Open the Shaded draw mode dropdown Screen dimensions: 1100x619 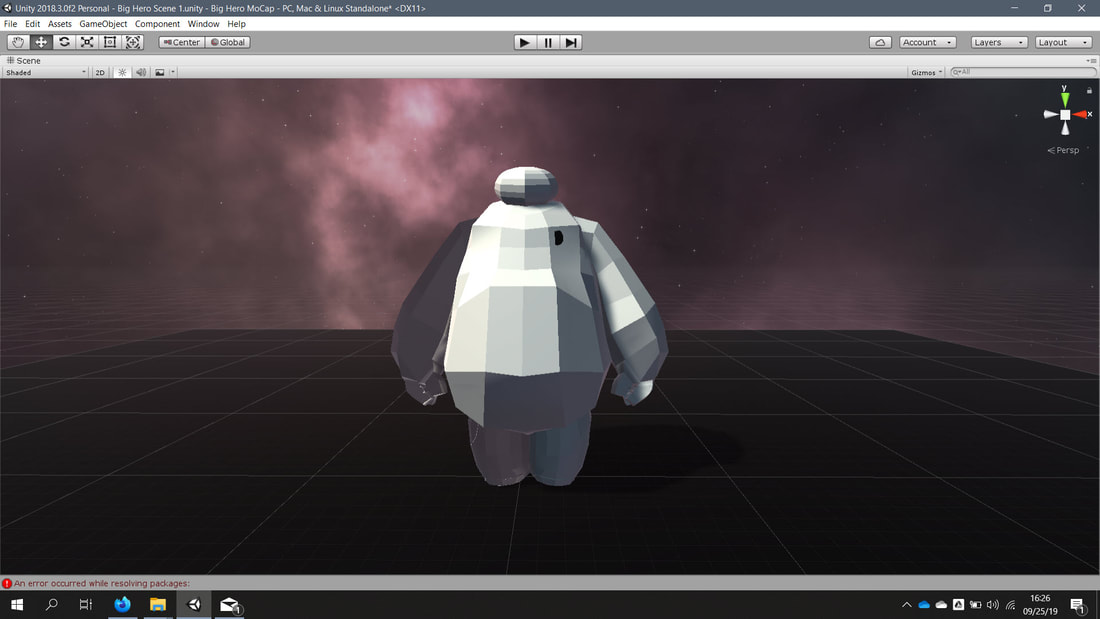(46, 72)
